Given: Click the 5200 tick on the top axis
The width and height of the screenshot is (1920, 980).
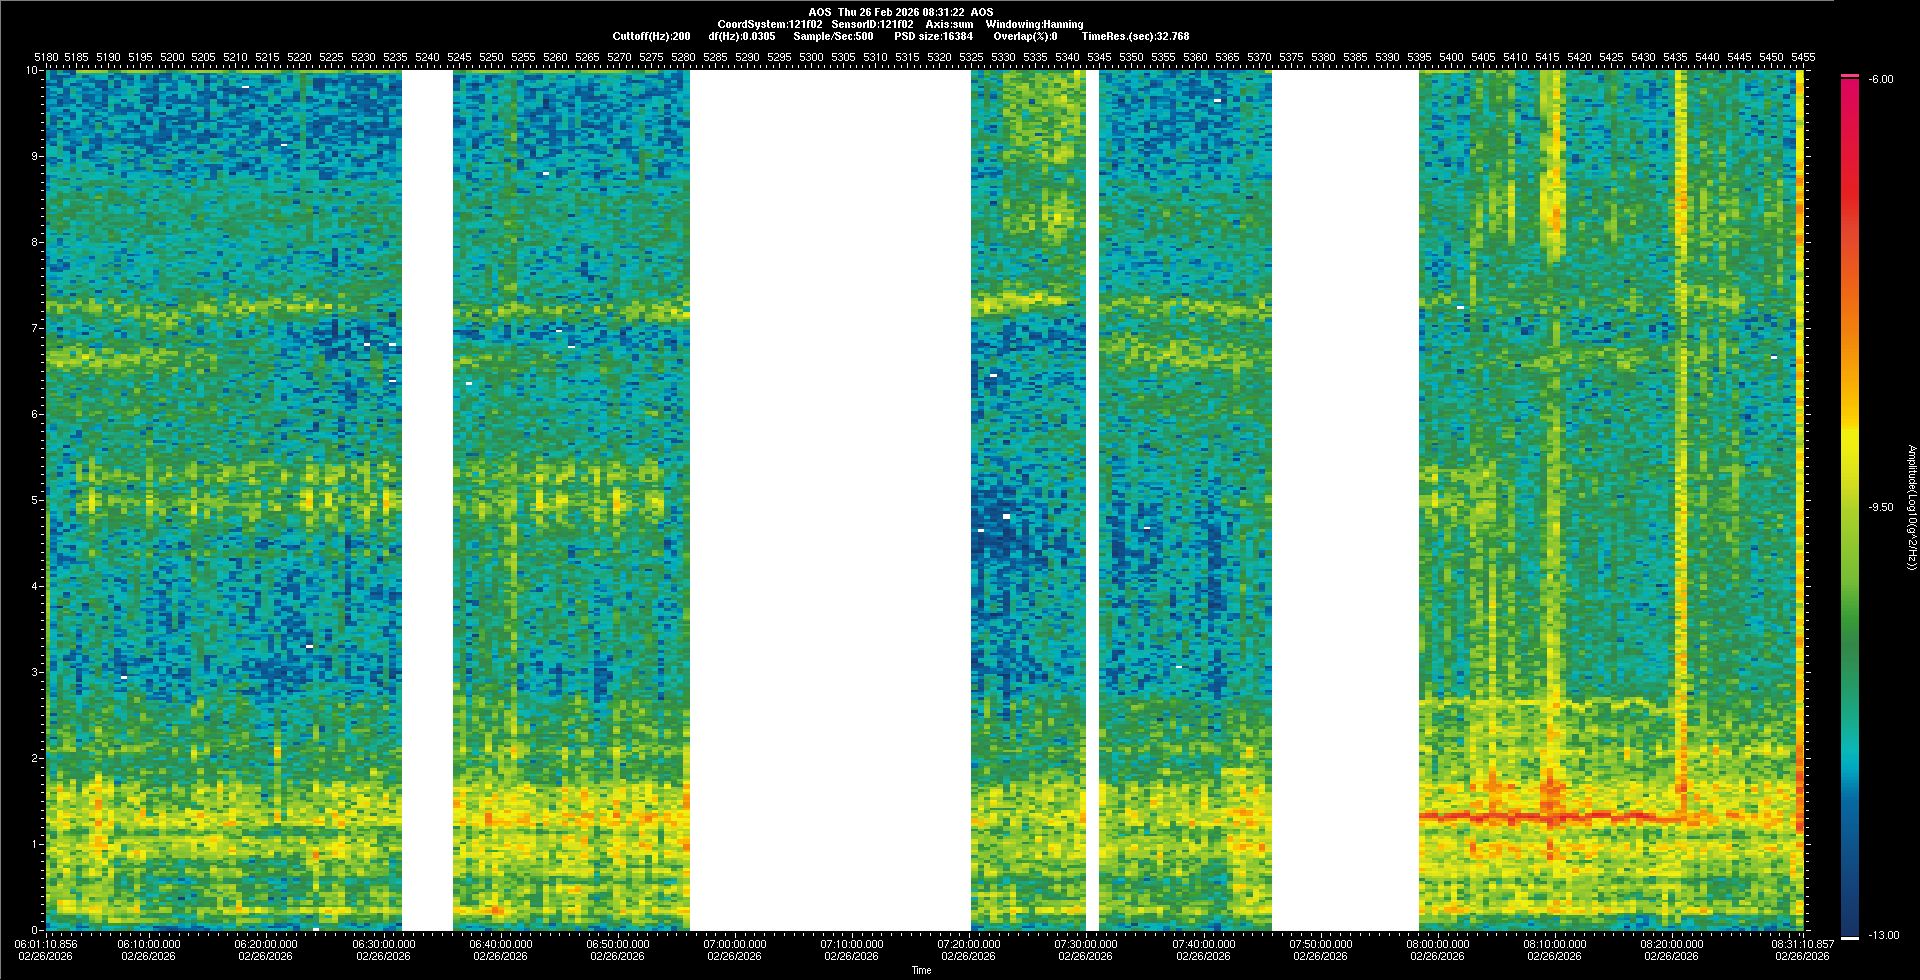Looking at the screenshot, I should [x=173, y=57].
